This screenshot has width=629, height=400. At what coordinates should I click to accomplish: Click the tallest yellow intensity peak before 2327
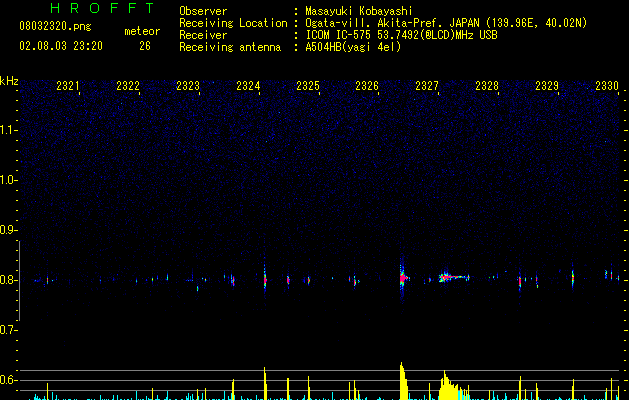404,381
